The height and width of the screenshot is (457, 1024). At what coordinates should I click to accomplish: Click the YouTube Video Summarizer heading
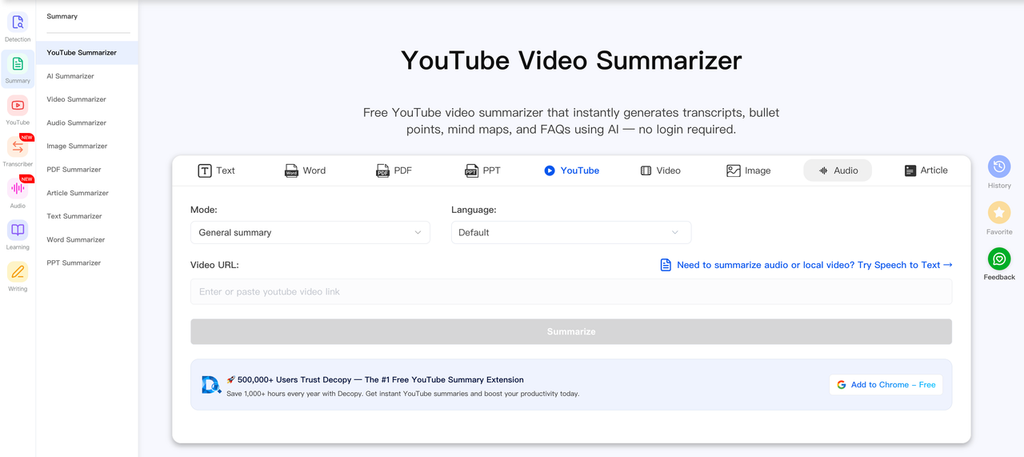(x=571, y=61)
